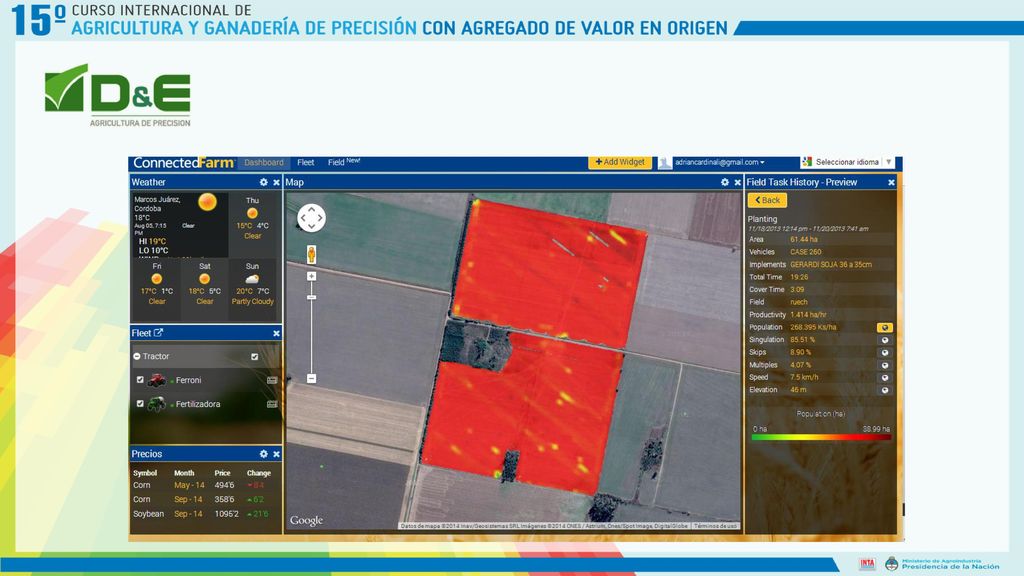The image size is (1024, 576).
Task: Click the '61.44 ha' area value
Action: tap(804, 240)
